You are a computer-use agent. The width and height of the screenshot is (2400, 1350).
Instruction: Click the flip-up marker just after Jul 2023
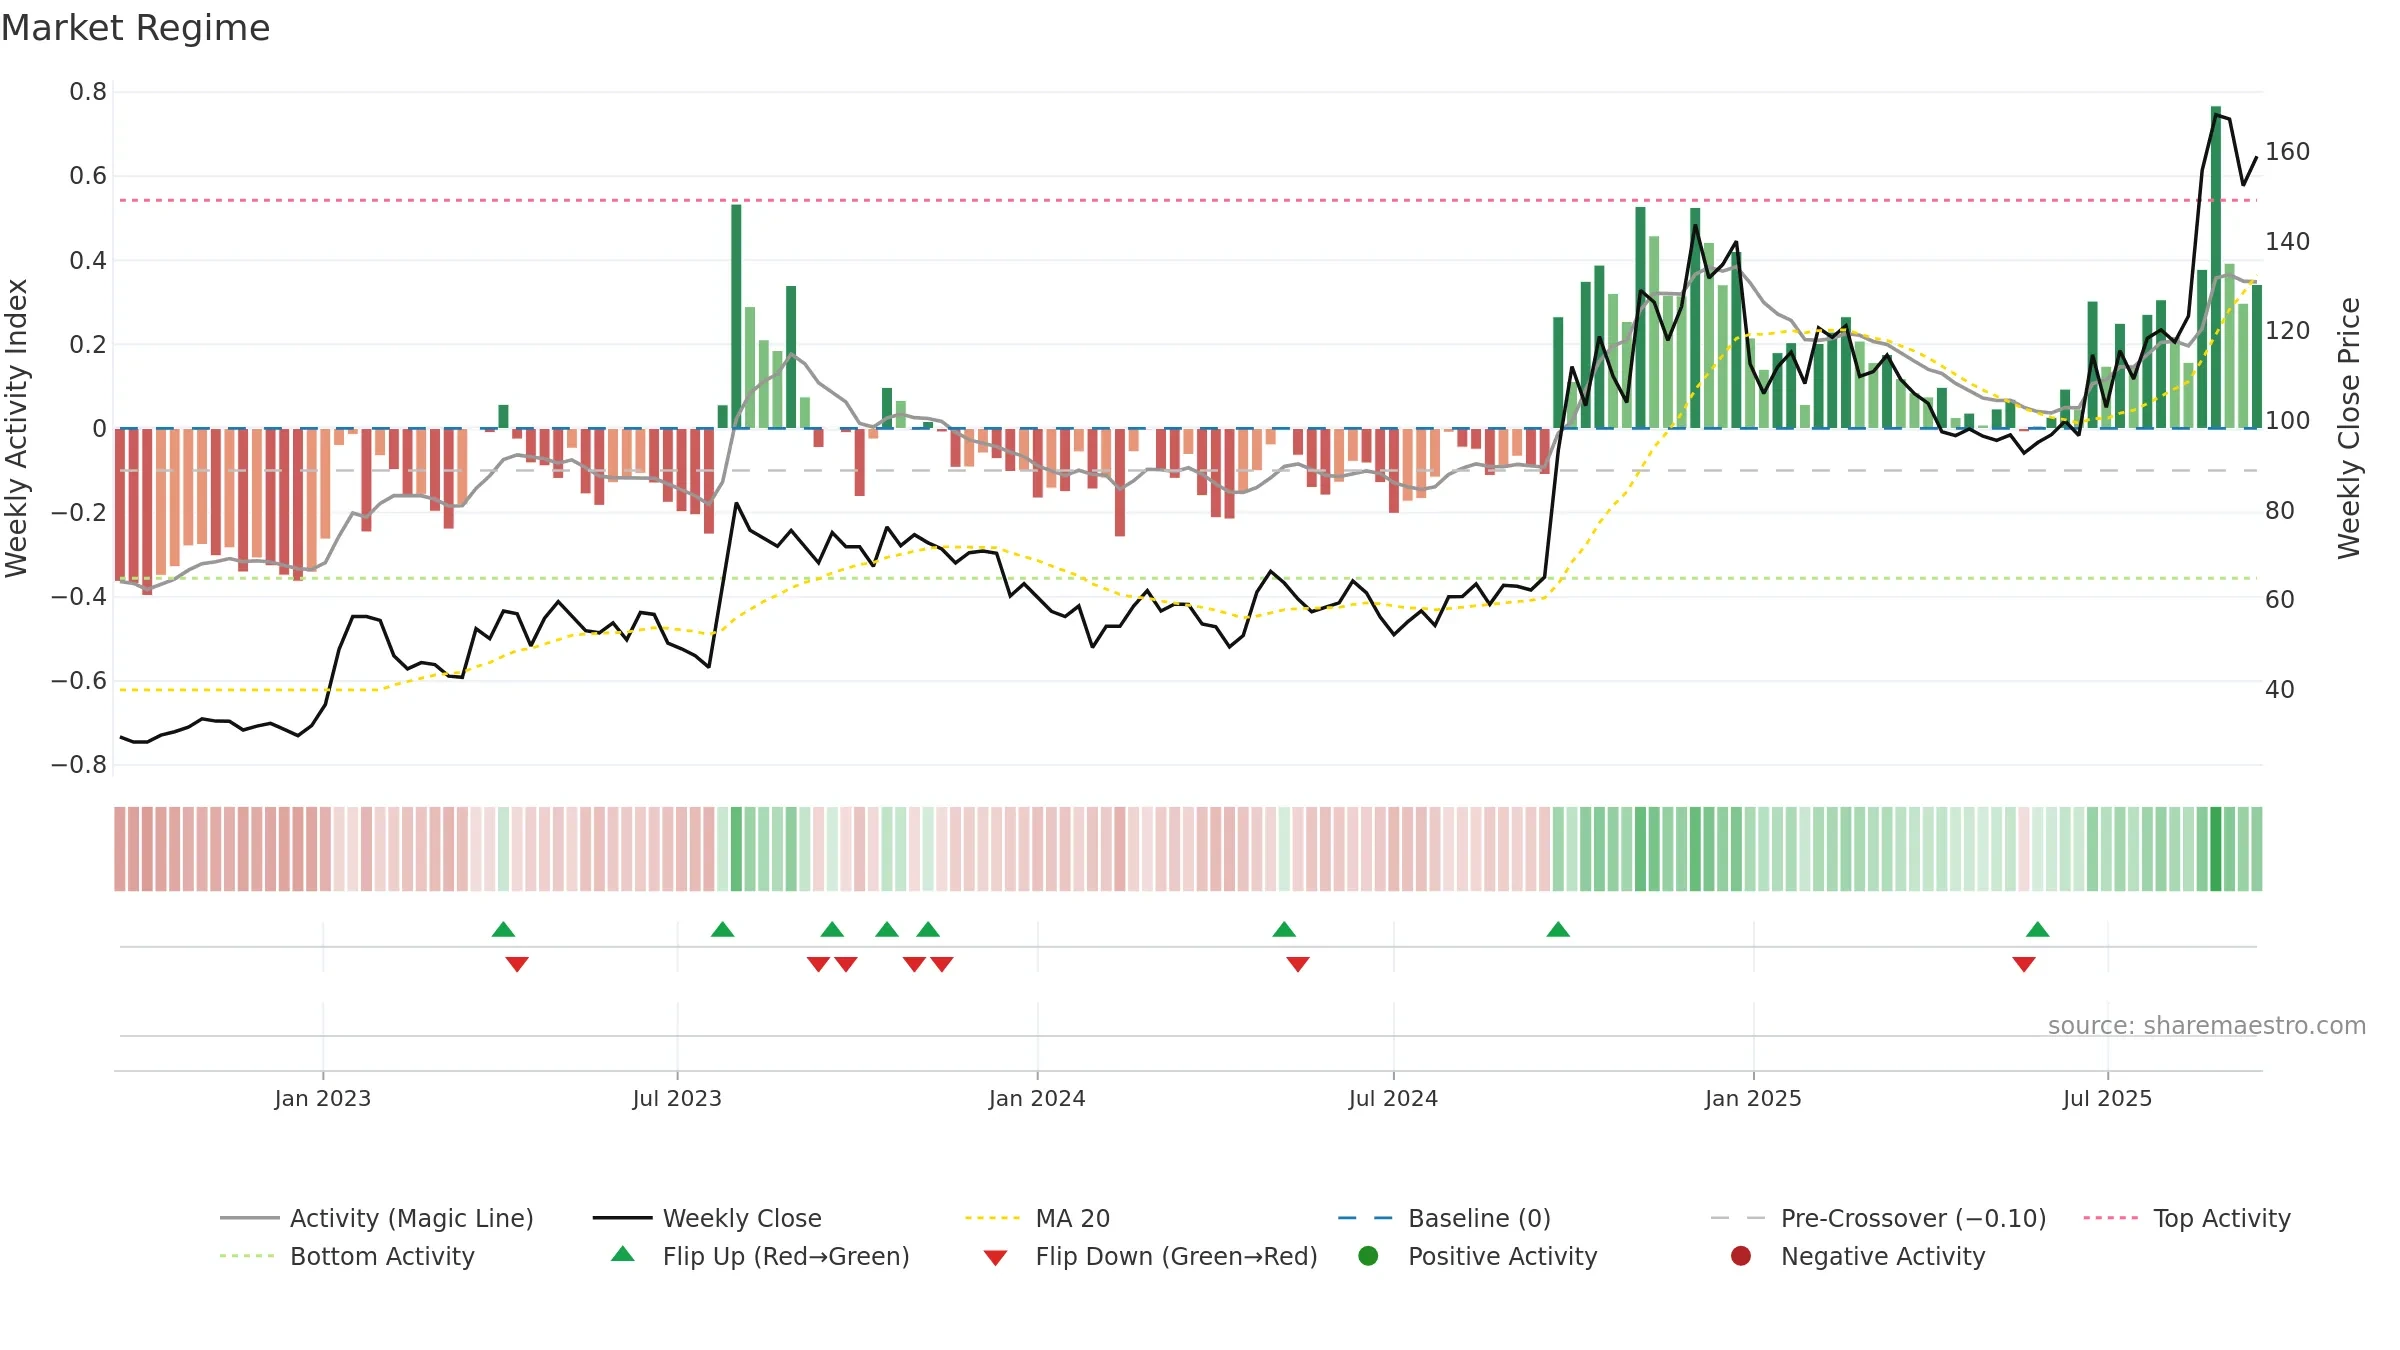pyautogui.click(x=722, y=930)
